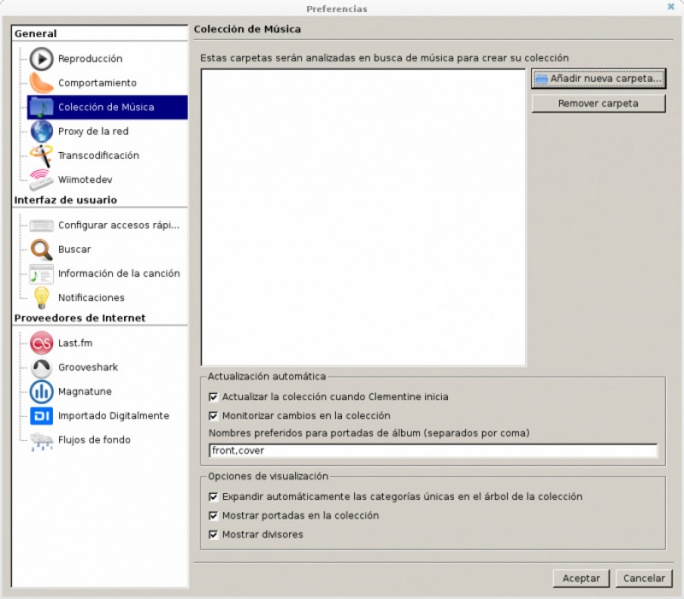The width and height of the screenshot is (684, 599).
Task: Click the Proveedores de Internet header
Action: click(x=80, y=318)
